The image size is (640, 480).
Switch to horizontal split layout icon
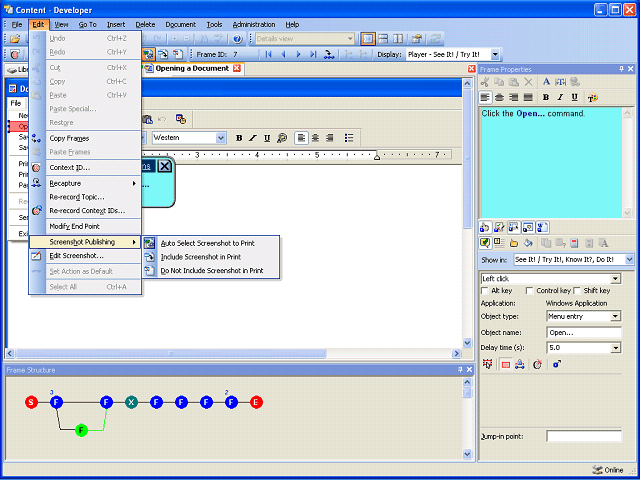click(383, 39)
